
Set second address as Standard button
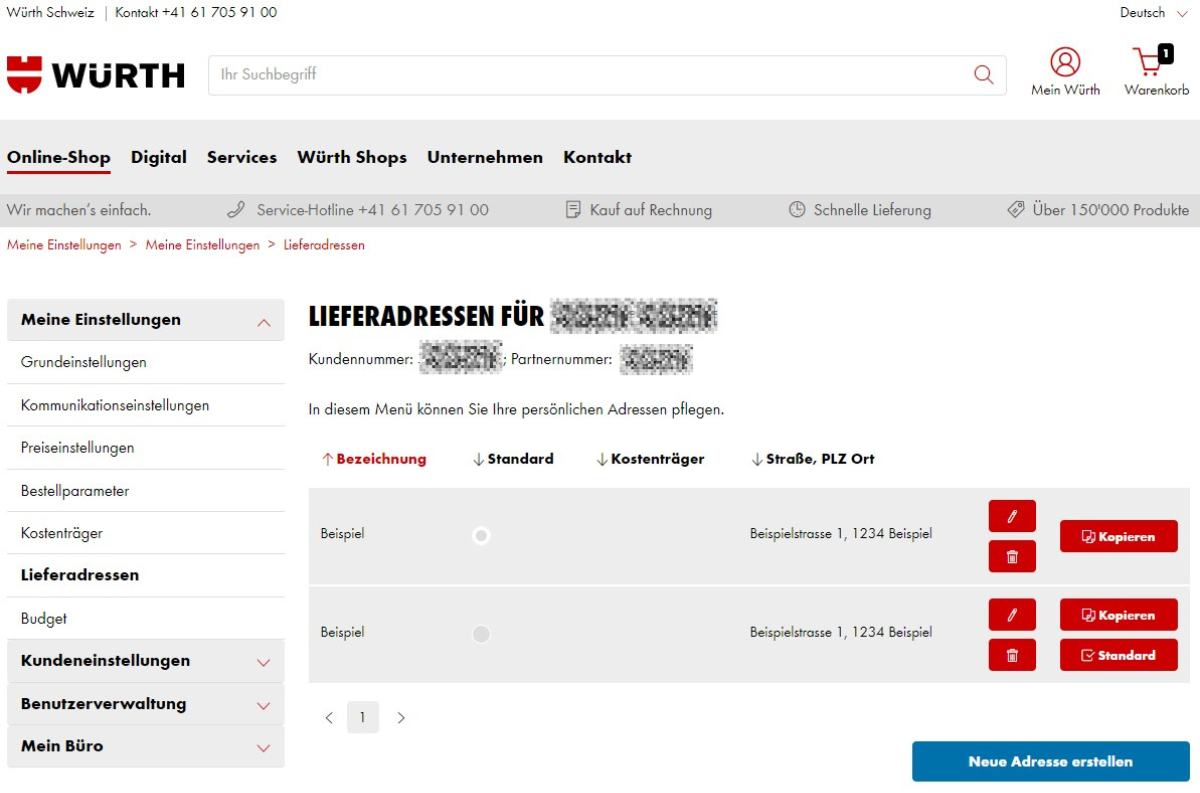(1119, 655)
